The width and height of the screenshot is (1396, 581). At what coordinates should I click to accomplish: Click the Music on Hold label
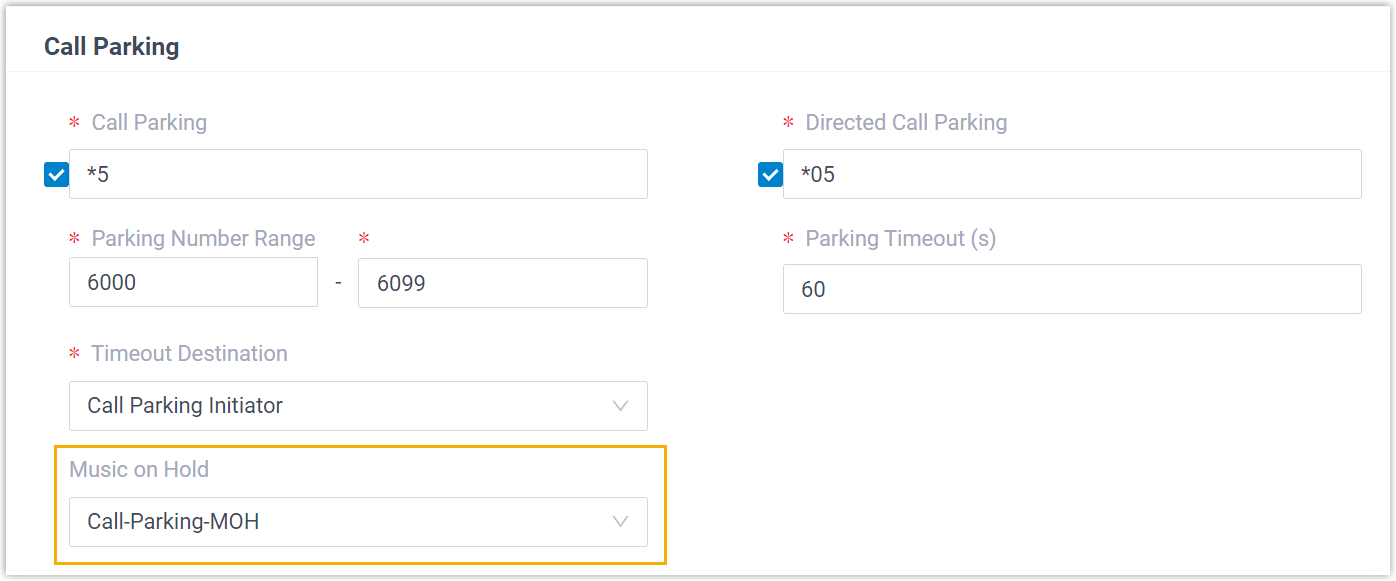pyautogui.click(x=139, y=469)
